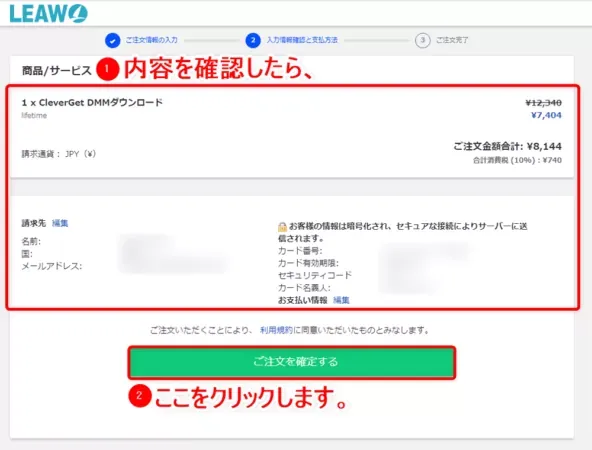Click the 名前 label
The height and width of the screenshot is (450, 592).
tap(31, 242)
